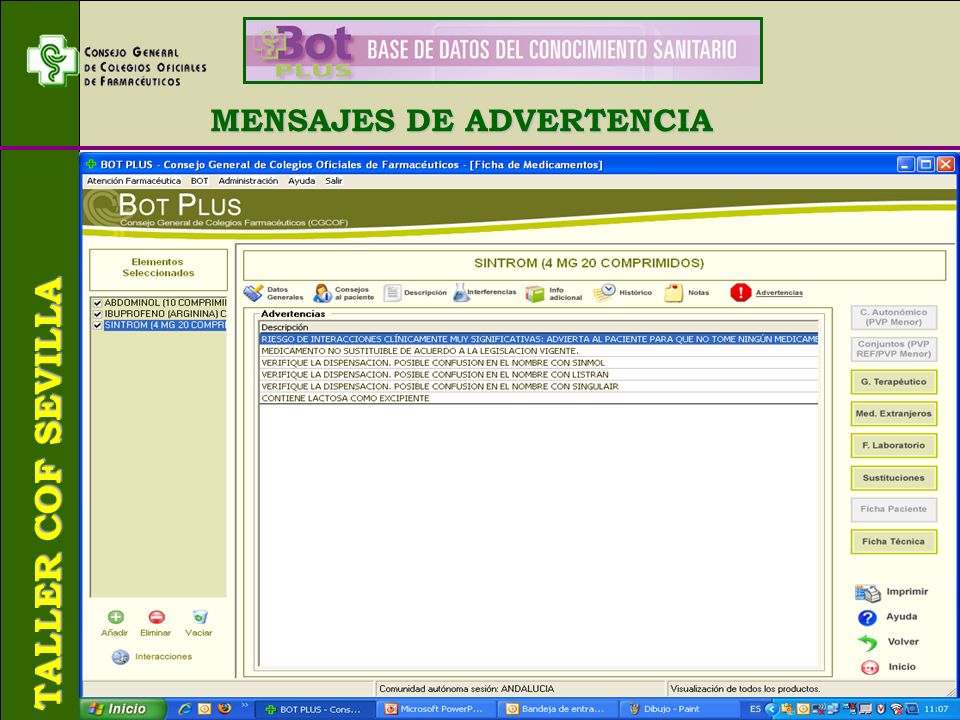
Task: Click the green Volver arrow icon
Action: 867,642
